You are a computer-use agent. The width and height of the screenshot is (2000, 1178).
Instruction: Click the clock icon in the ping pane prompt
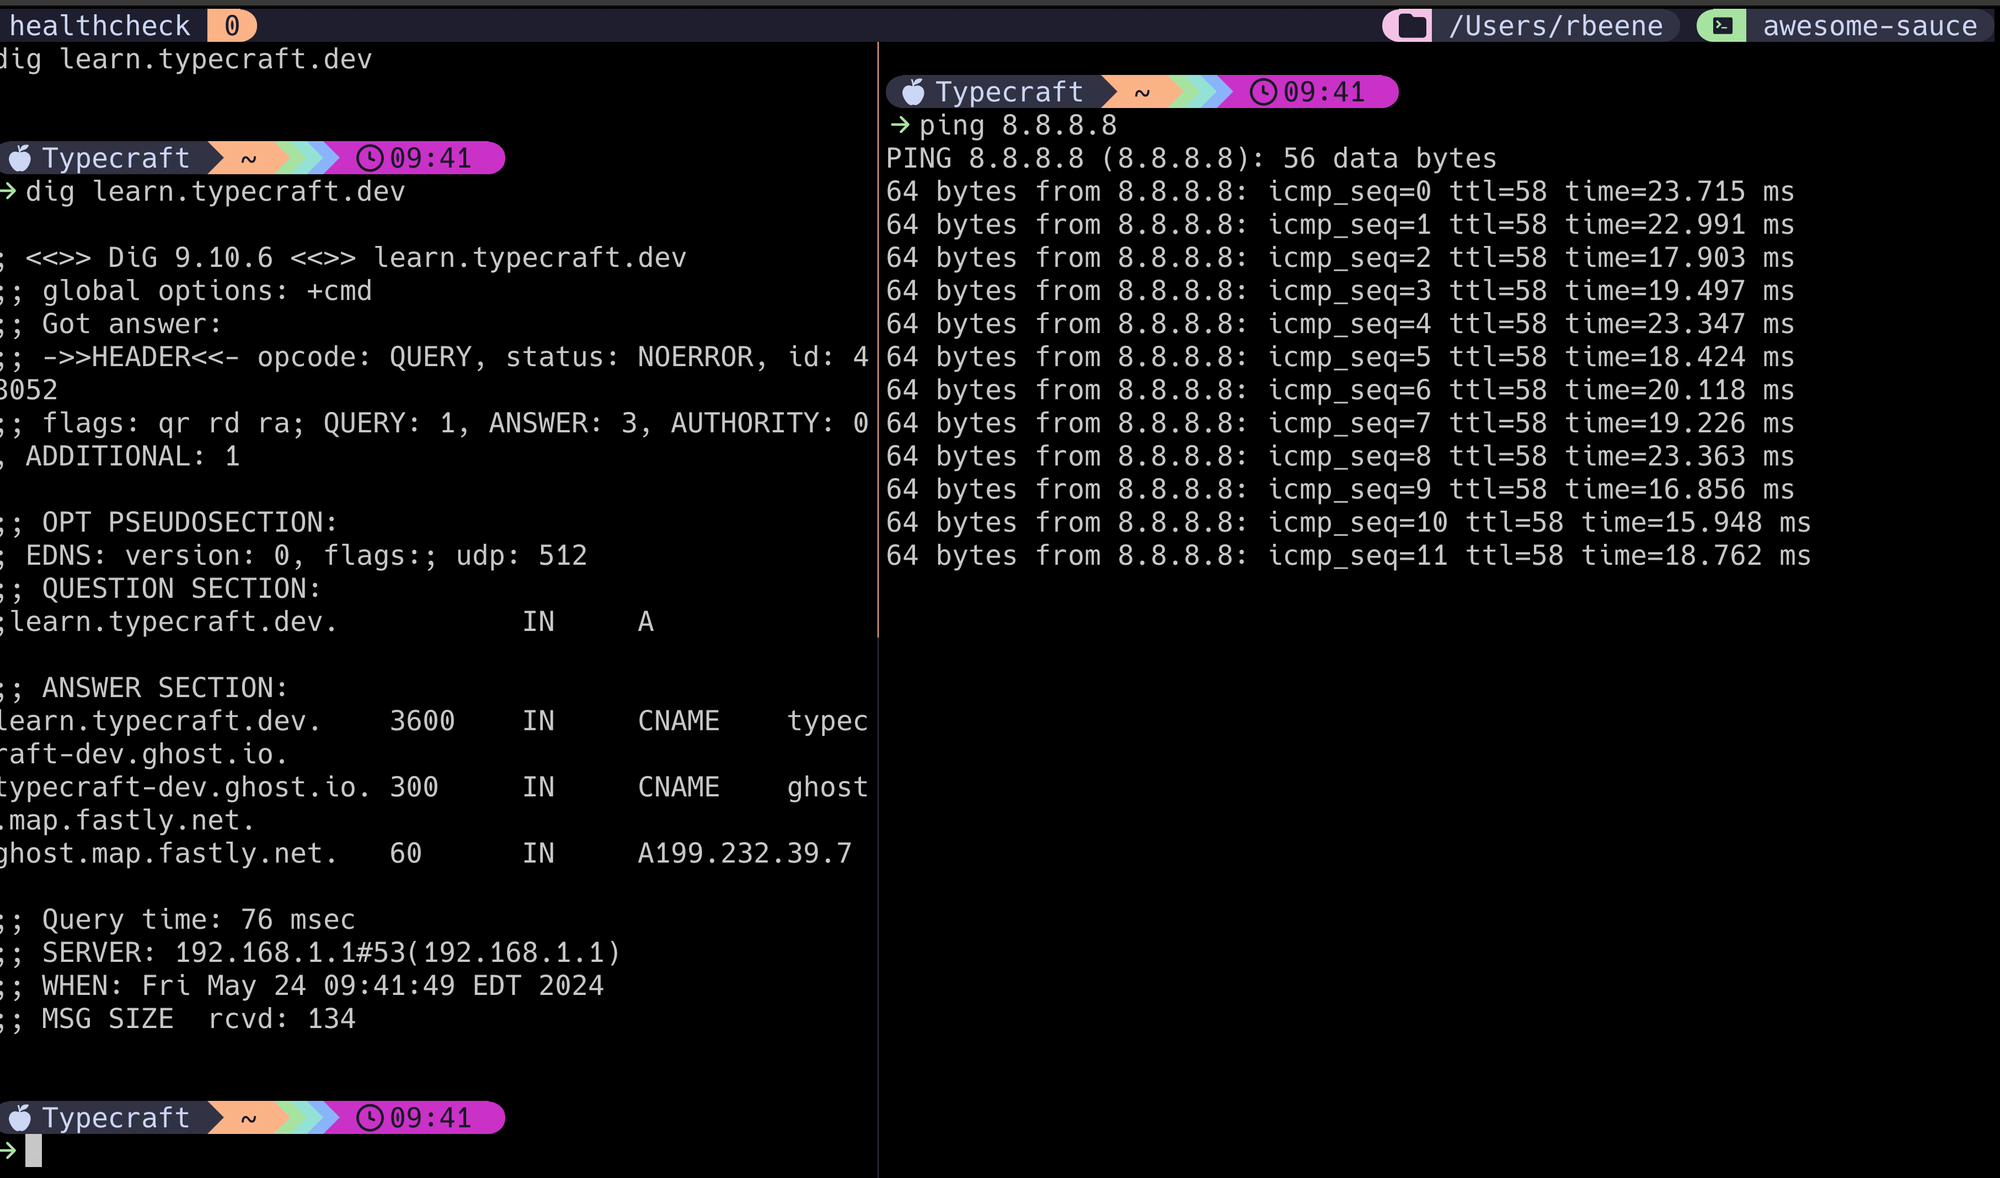tap(1264, 92)
